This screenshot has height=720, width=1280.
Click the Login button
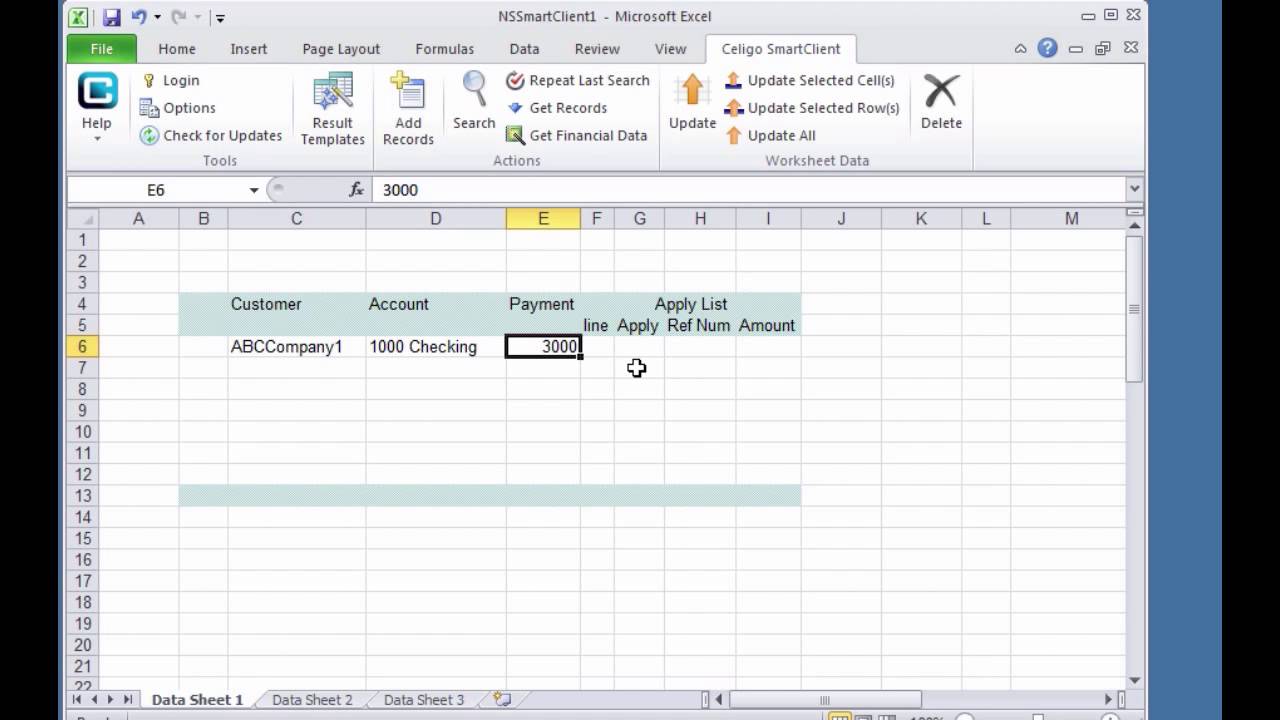(x=170, y=80)
